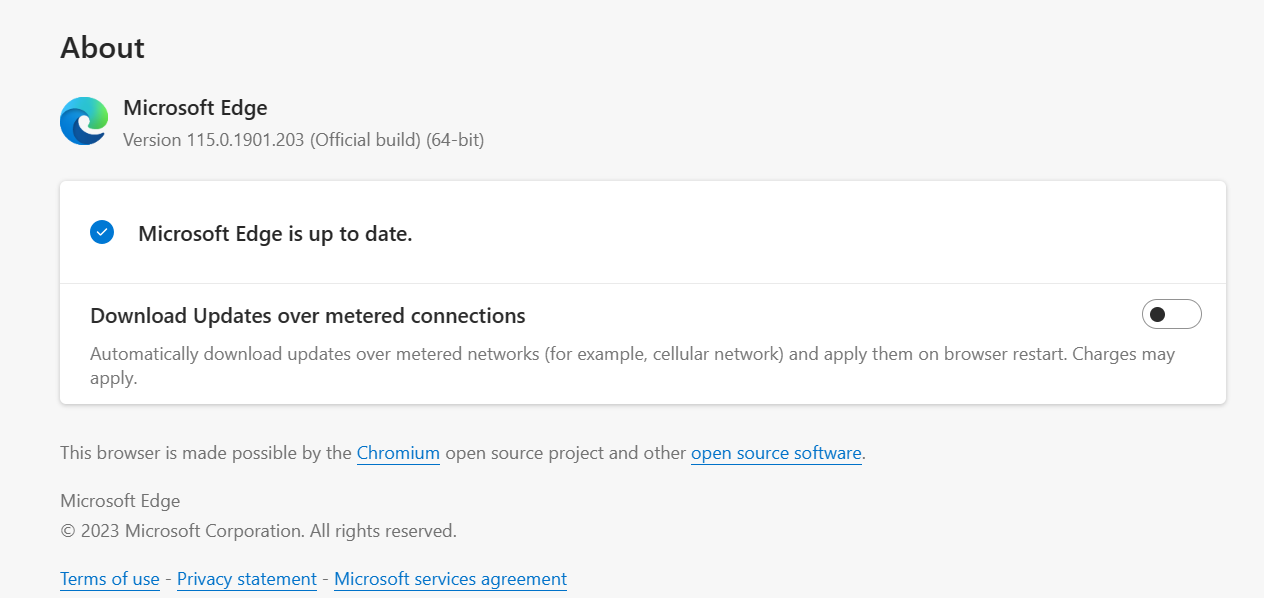Click the dark knob inside the metered toggle
Screen dimensions: 1264x598
[x=1158, y=314]
